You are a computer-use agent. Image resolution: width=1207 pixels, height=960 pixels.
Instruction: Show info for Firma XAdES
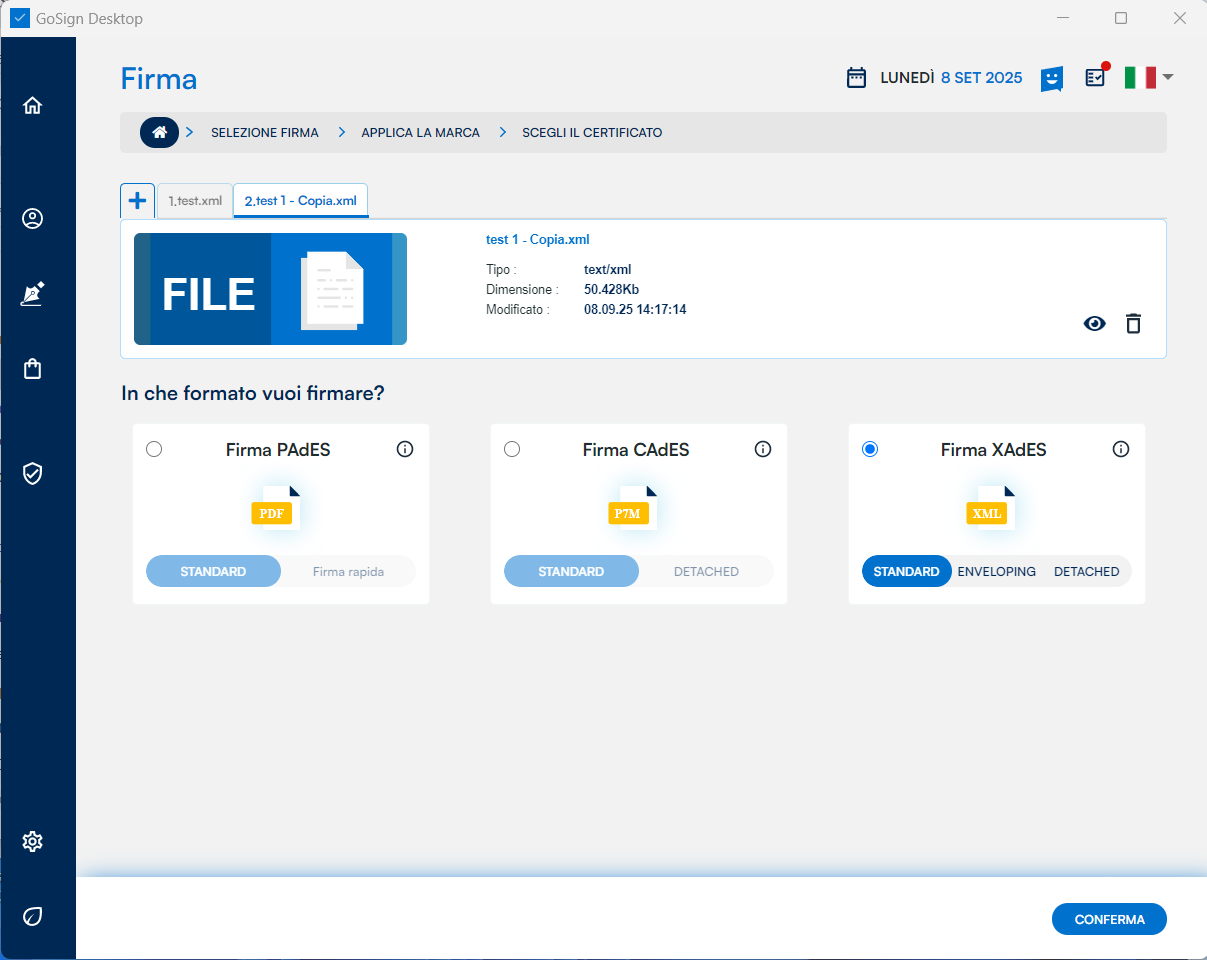click(x=1121, y=450)
